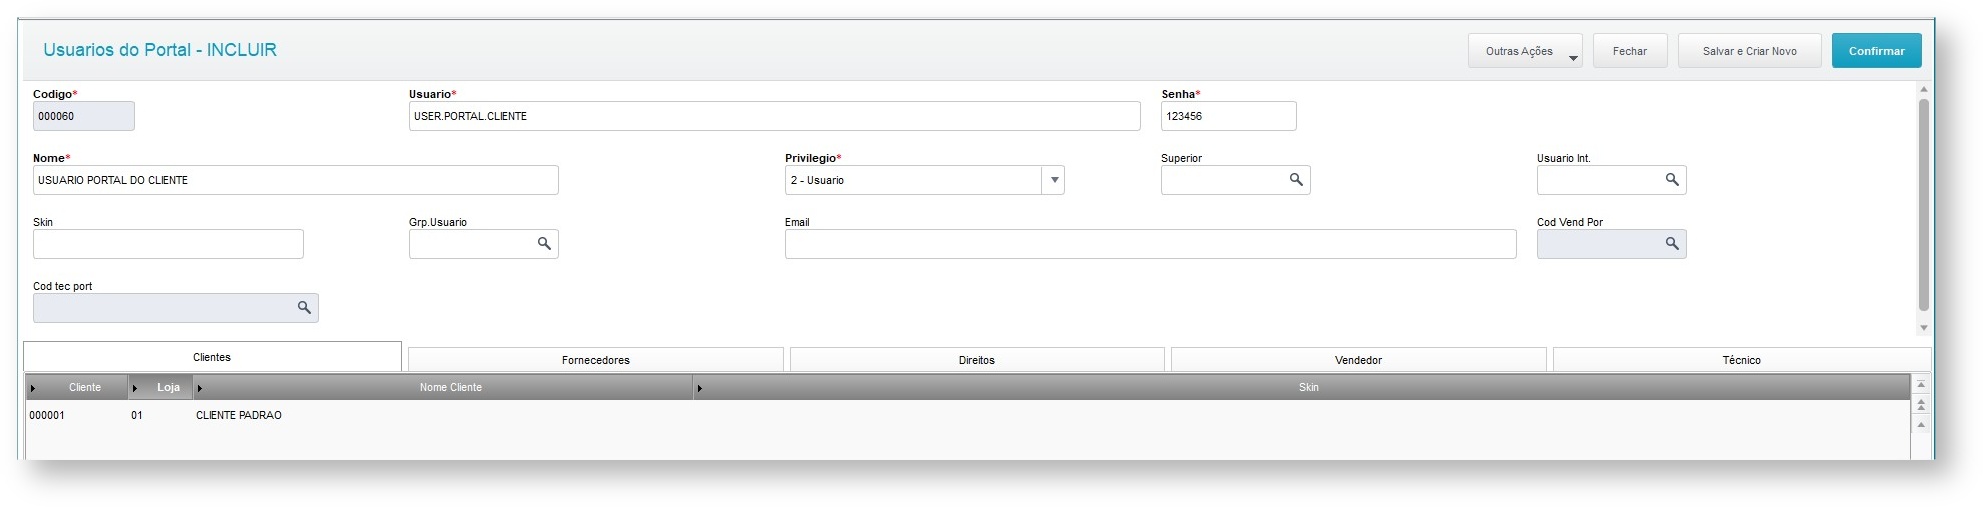Open lookup search for Superior field
1984x508 pixels.
1295,180
